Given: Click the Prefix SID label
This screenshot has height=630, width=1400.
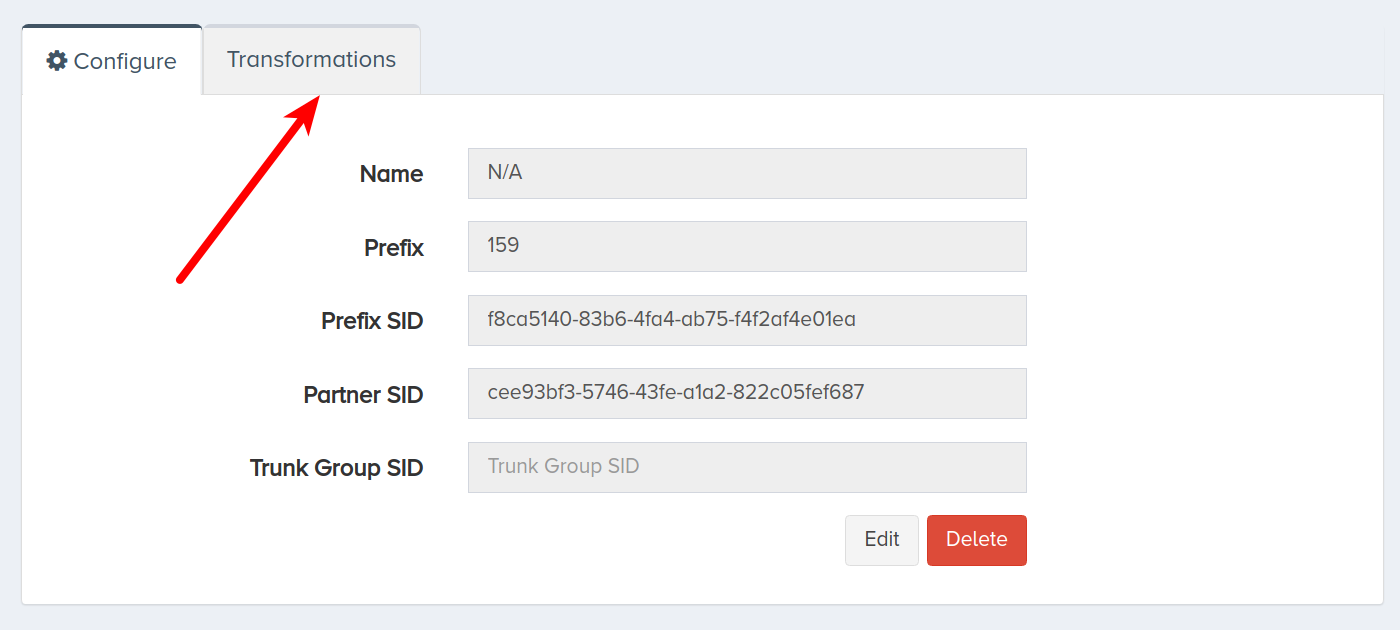Looking at the screenshot, I should (372, 321).
